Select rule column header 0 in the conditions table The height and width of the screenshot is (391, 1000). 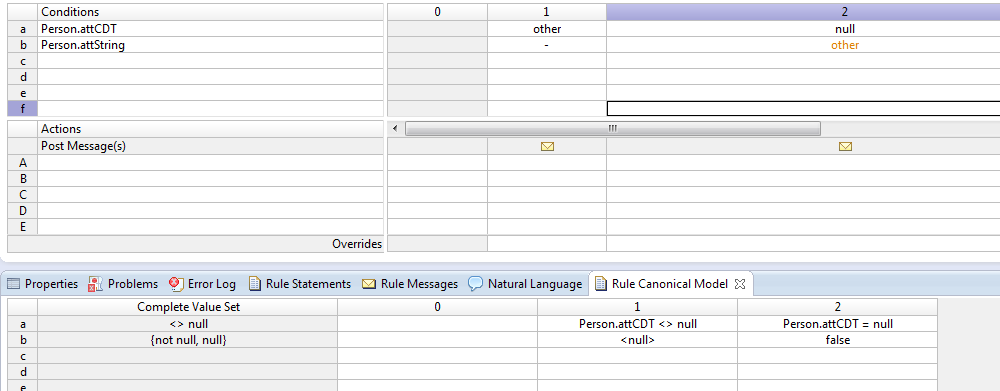pos(438,12)
